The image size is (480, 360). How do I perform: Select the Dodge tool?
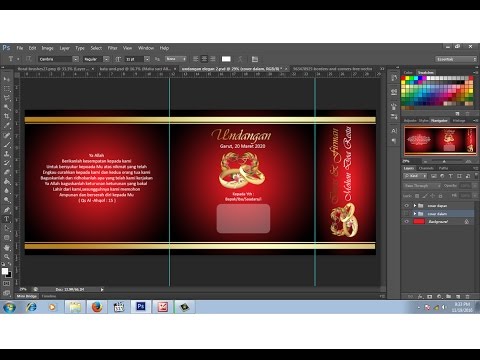7,200
